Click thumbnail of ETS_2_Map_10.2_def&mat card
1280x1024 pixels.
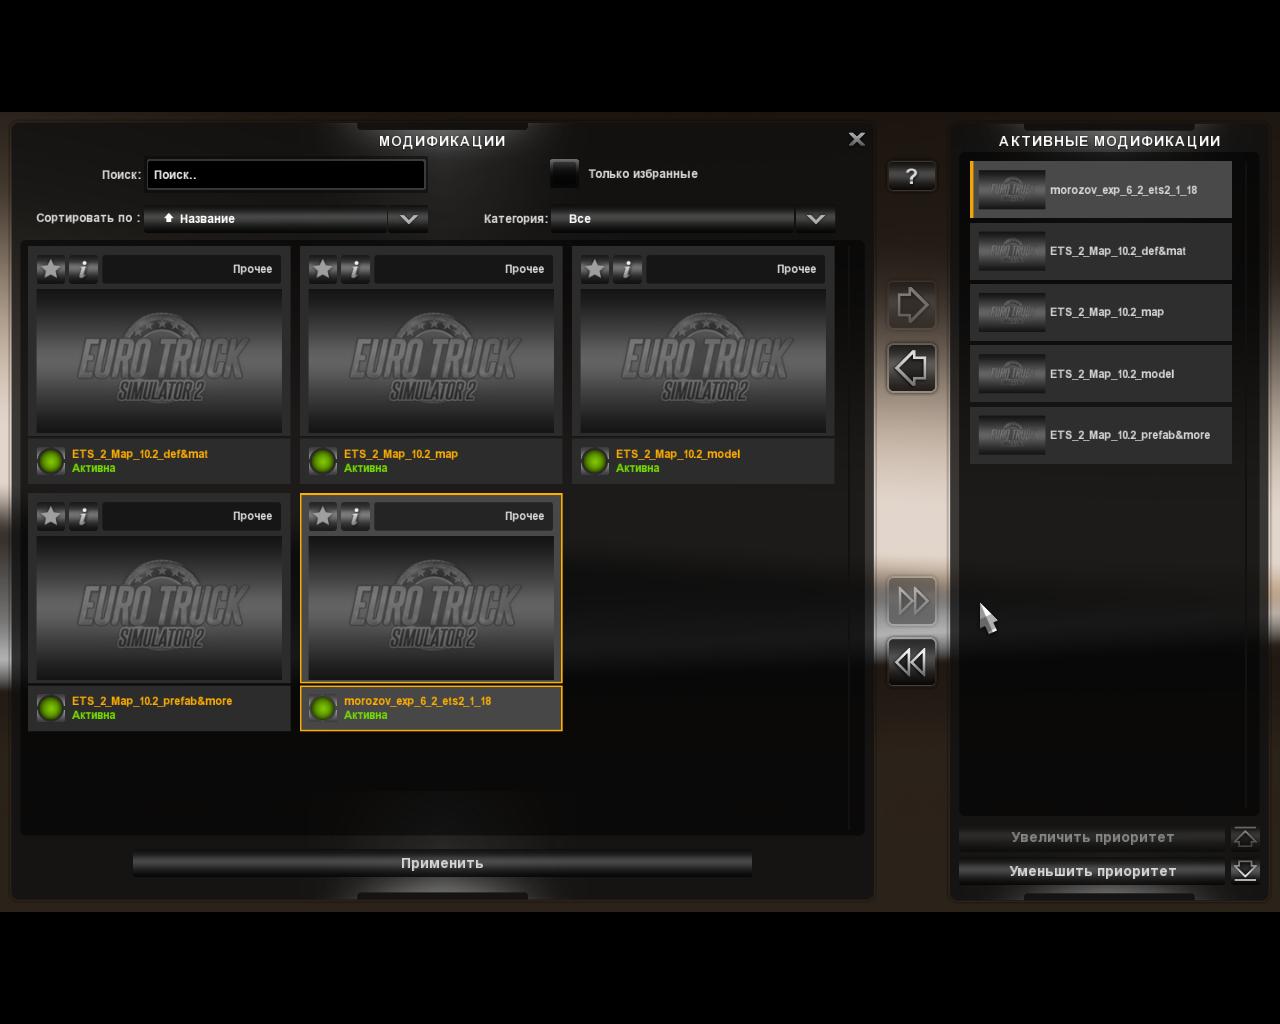pos(159,361)
